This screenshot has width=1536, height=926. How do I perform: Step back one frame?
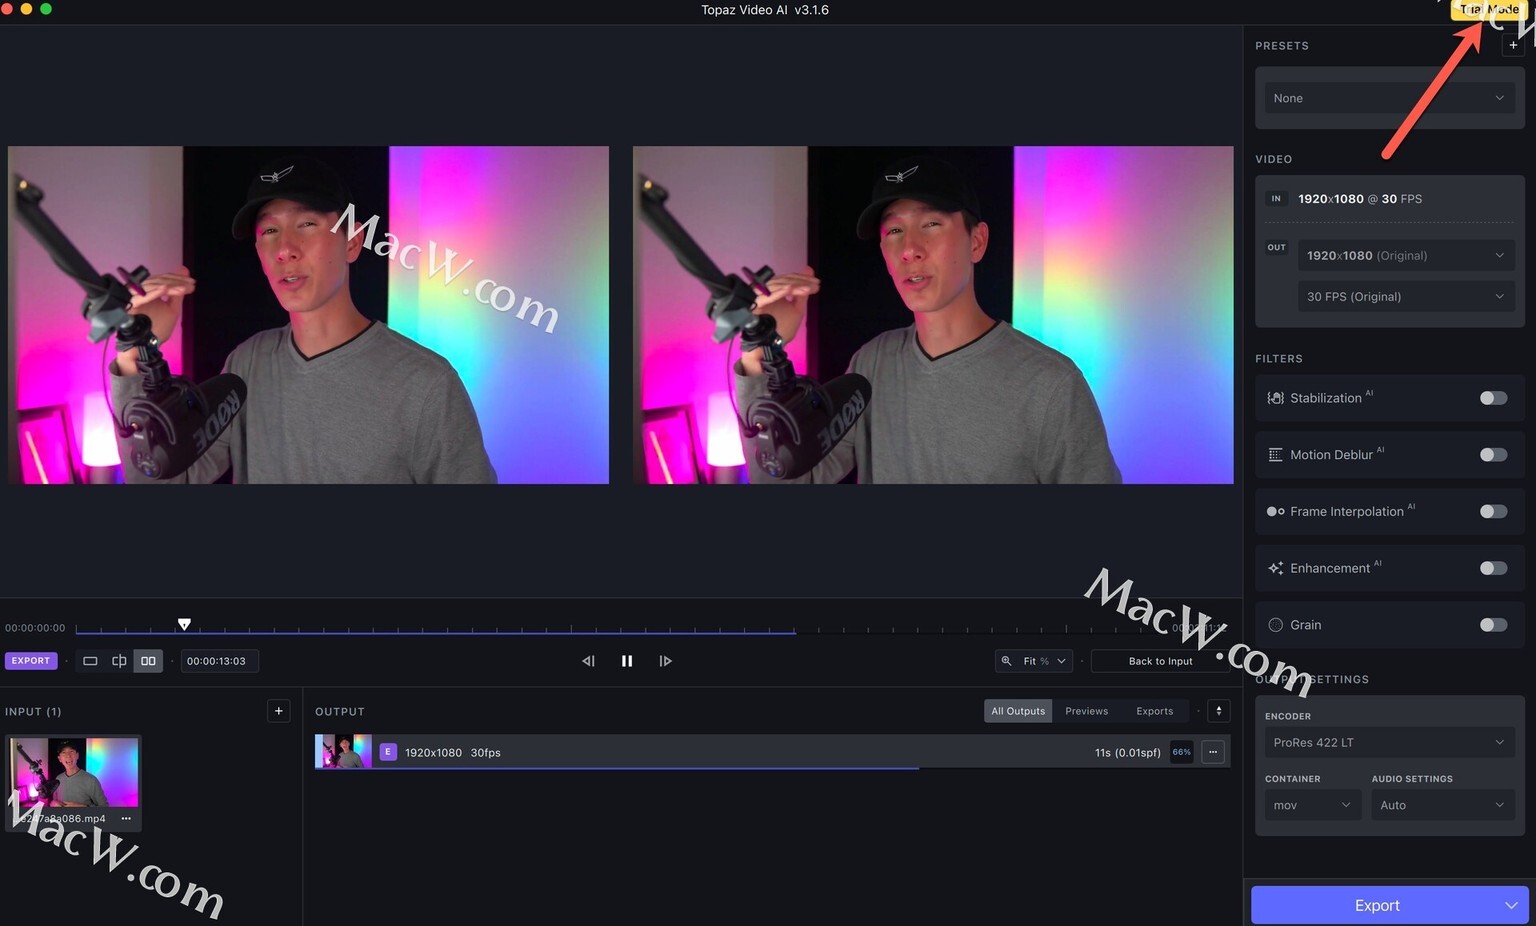[x=588, y=661]
